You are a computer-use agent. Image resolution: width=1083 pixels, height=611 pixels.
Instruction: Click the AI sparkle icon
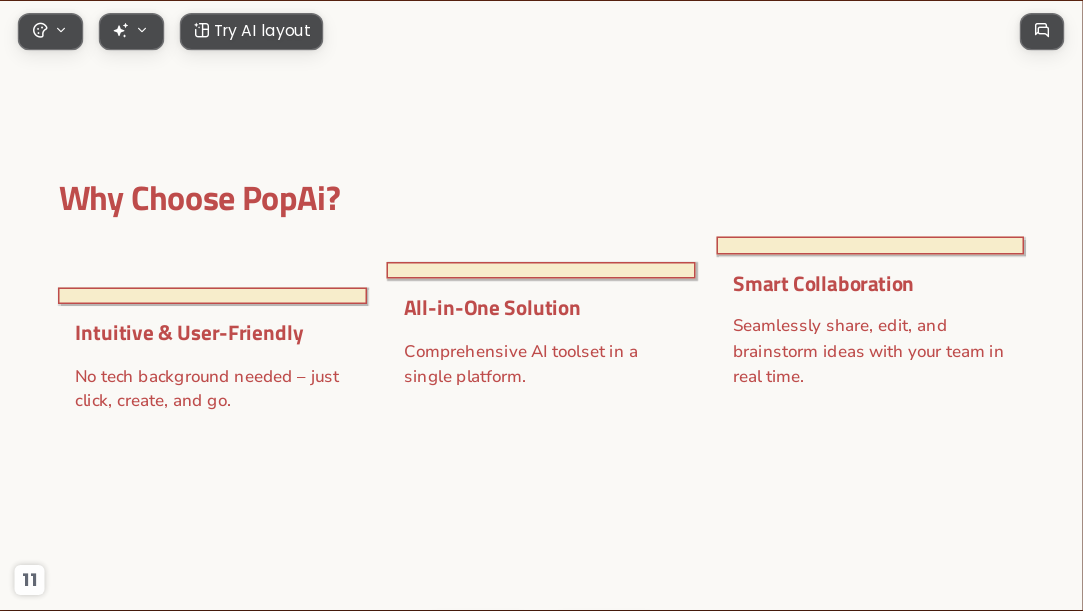pyautogui.click(x=120, y=30)
